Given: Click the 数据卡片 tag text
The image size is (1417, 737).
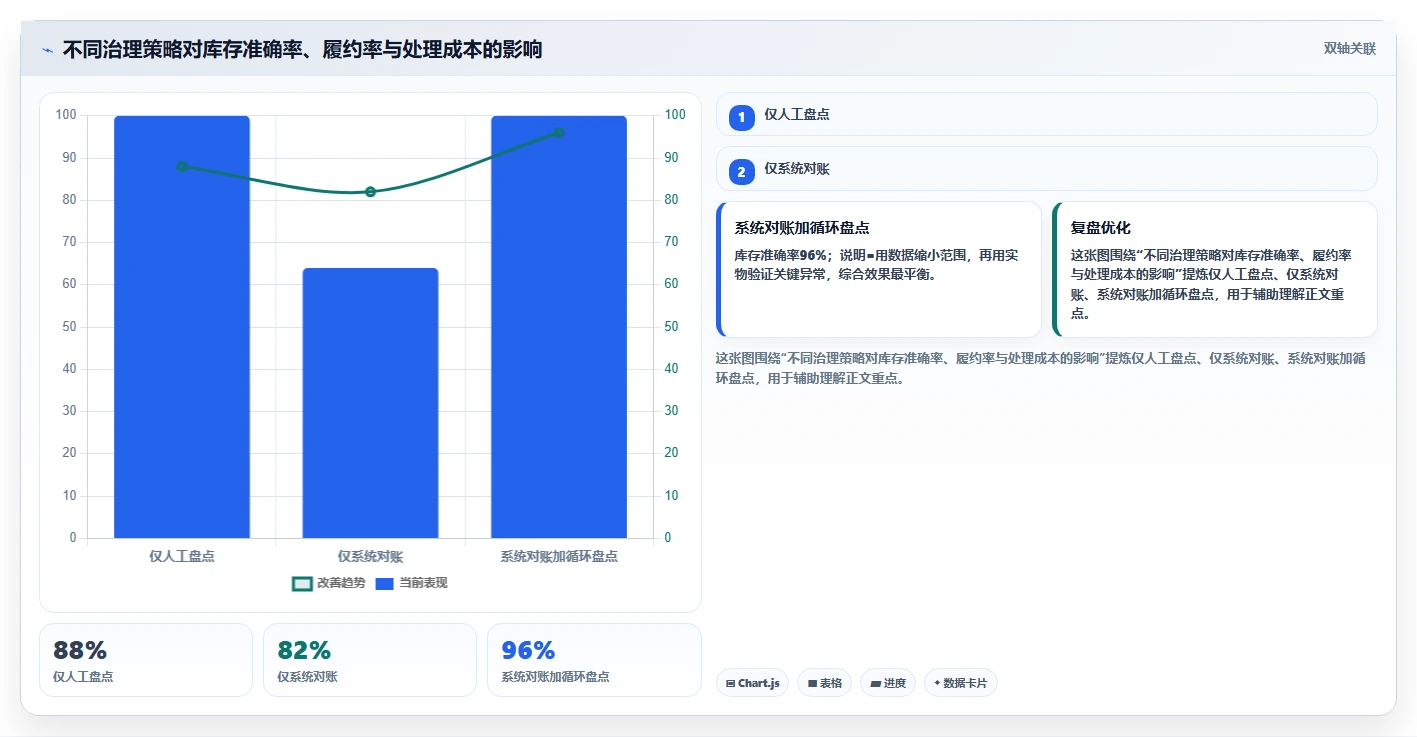Looking at the screenshot, I should point(965,684).
